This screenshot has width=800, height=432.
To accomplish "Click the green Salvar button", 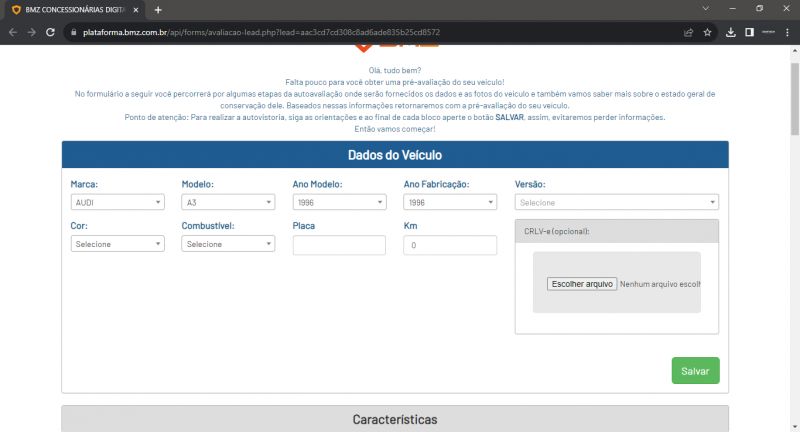I will (695, 371).
